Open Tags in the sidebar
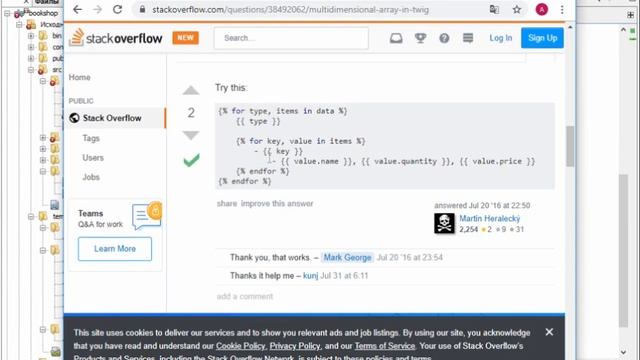 coord(91,138)
